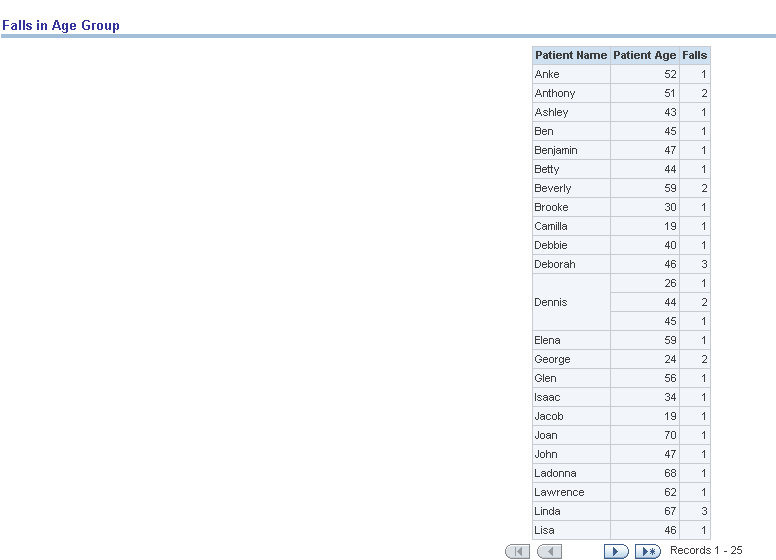
Task: Click age 70 in Joan's row
Action: tap(645, 435)
